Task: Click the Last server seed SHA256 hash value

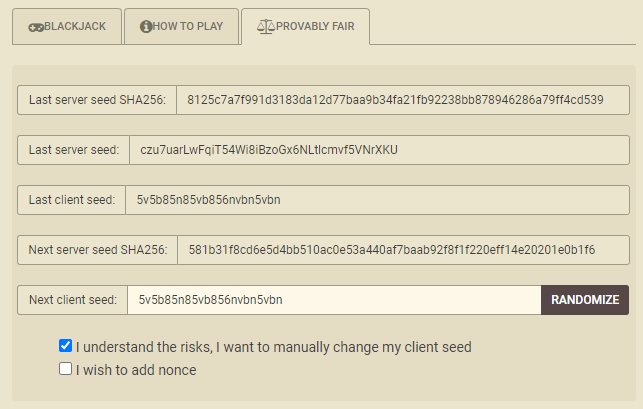Action: coord(402,100)
